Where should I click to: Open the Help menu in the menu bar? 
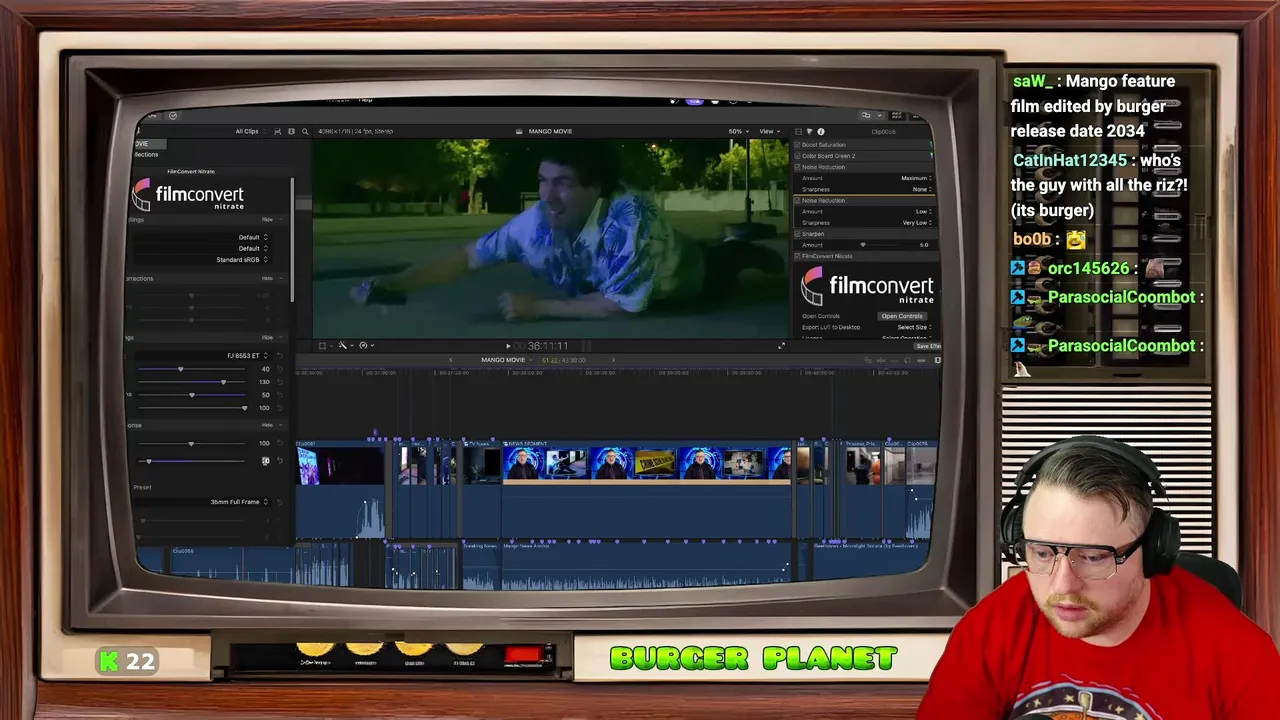pos(365,99)
